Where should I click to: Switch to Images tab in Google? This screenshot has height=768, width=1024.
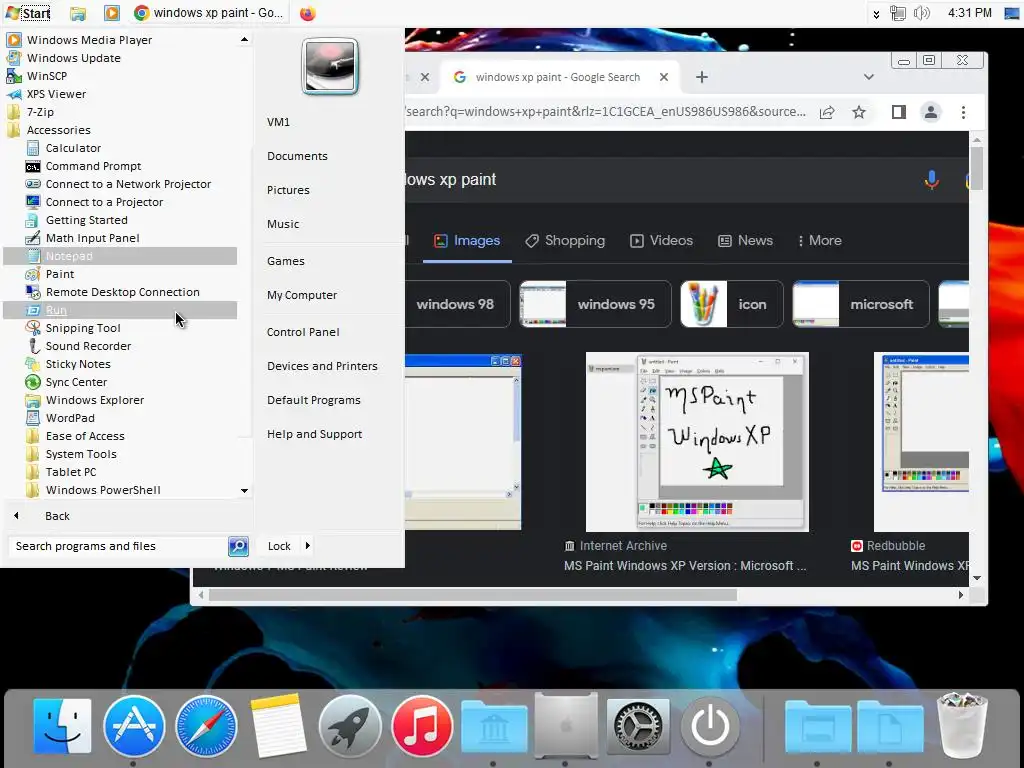(467, 240)
